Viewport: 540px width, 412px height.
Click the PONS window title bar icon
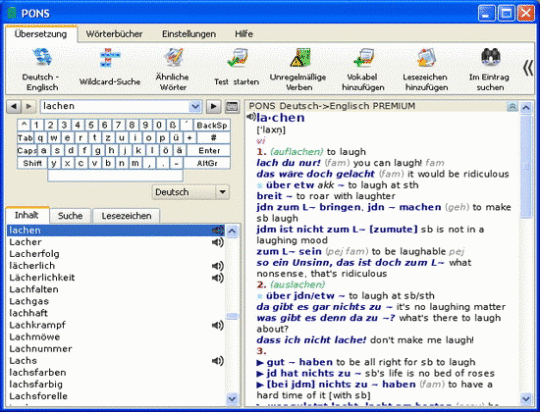(x=12, y=13)
